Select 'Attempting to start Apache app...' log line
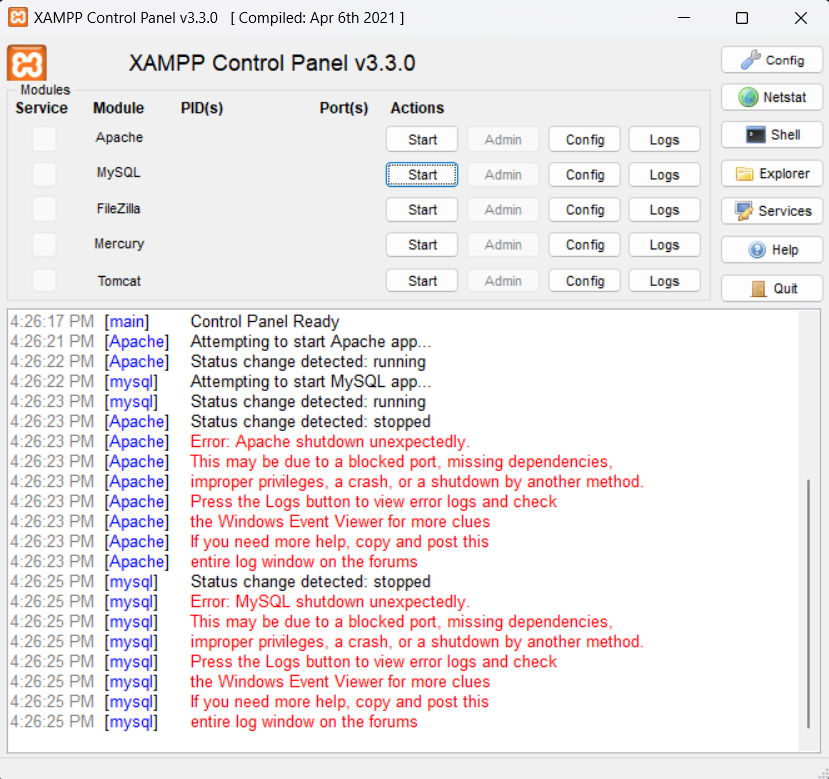This screenshot has width=829, height=779. [x=311, y=342]
